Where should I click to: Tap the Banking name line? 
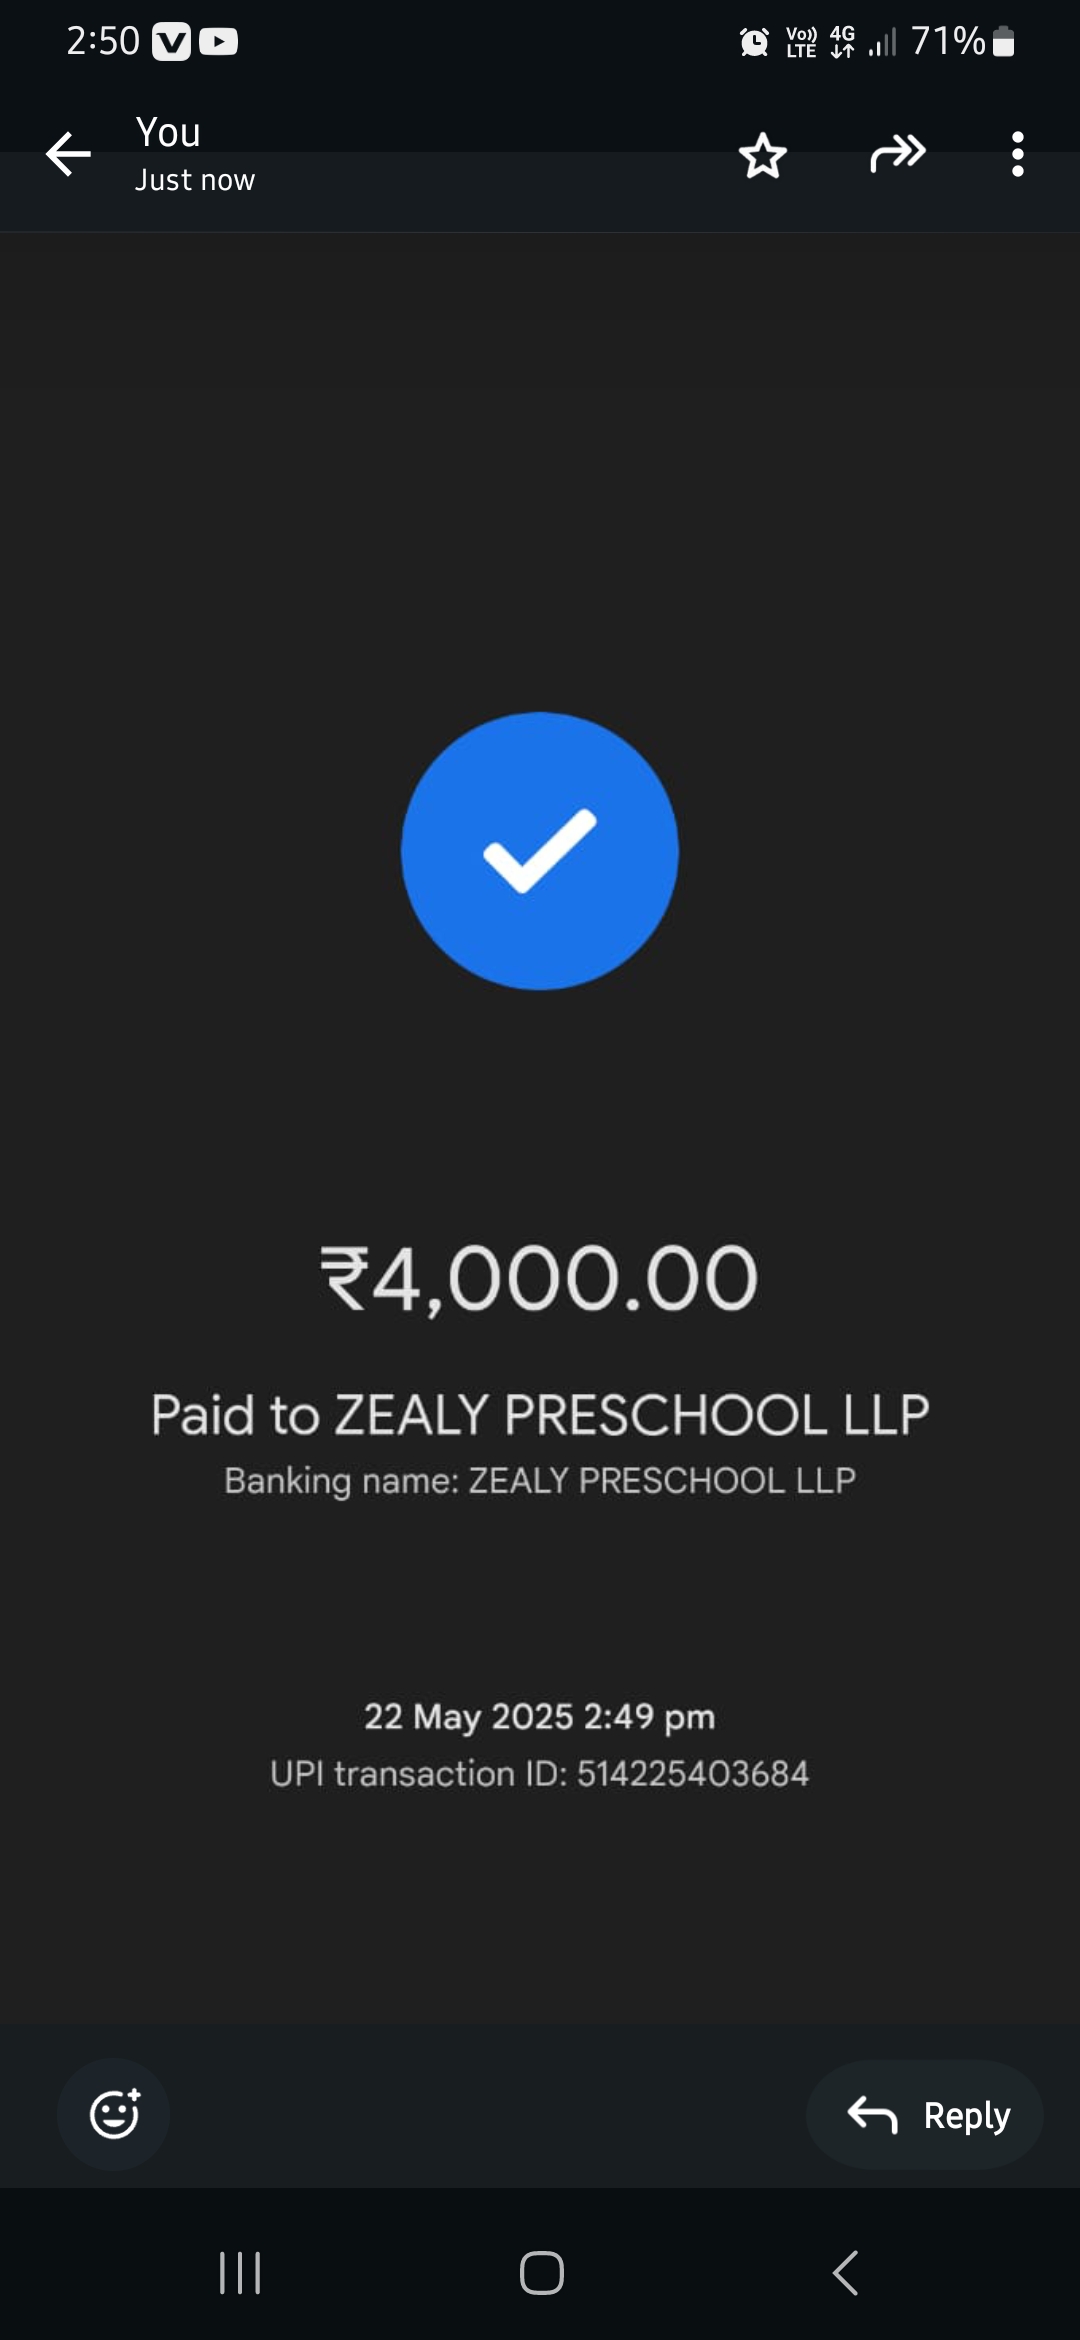pos(540,1480)
